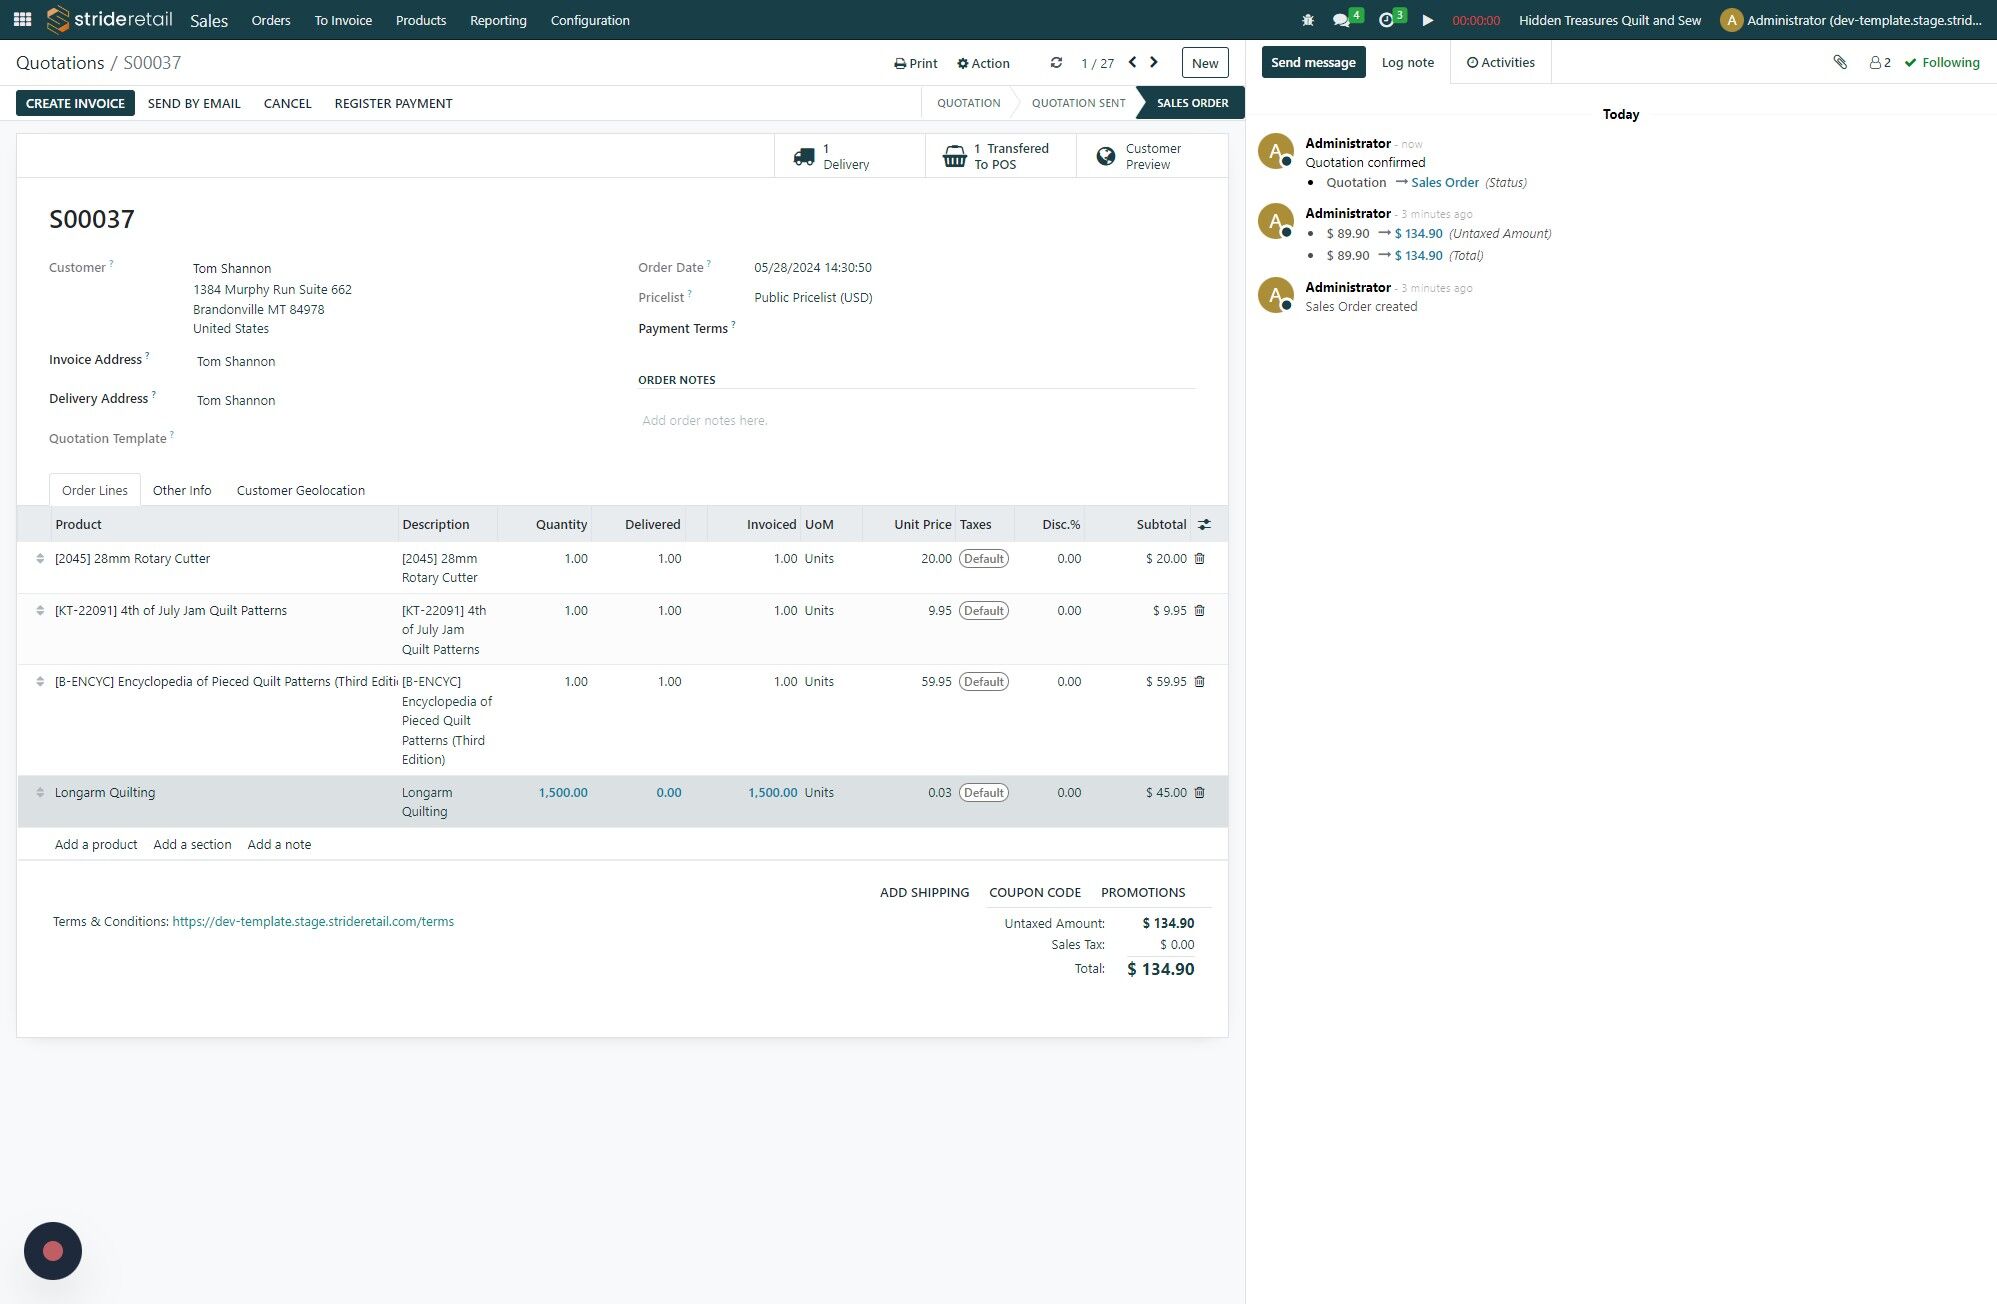Screen dimensions: 1997x1304
Task: Open the attachments paperclip icon
Action: [1840, 62]
